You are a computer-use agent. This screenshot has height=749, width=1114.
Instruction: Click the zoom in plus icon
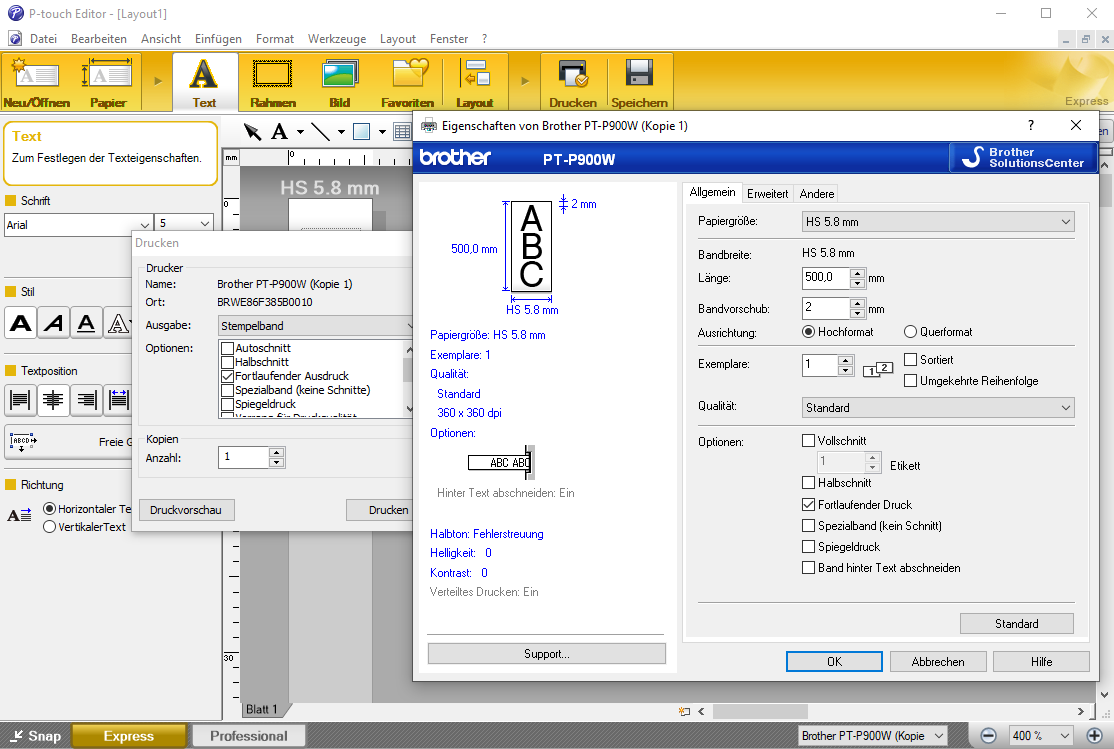pyautogui.click(x=1095, y=736)
